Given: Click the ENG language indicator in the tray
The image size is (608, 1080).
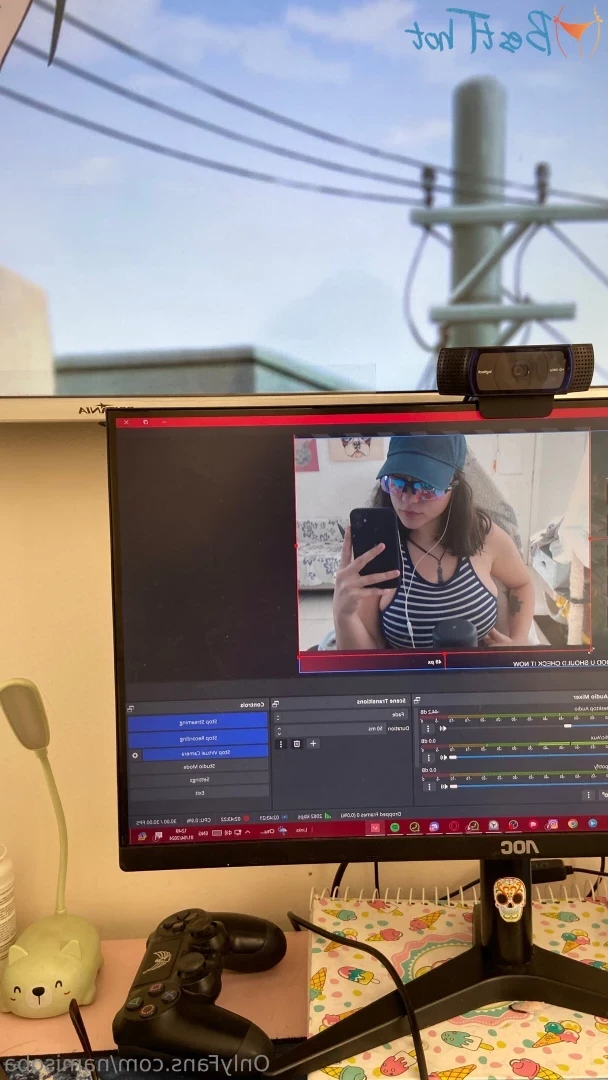Looking at the screenshot, I should pos(202,833).
